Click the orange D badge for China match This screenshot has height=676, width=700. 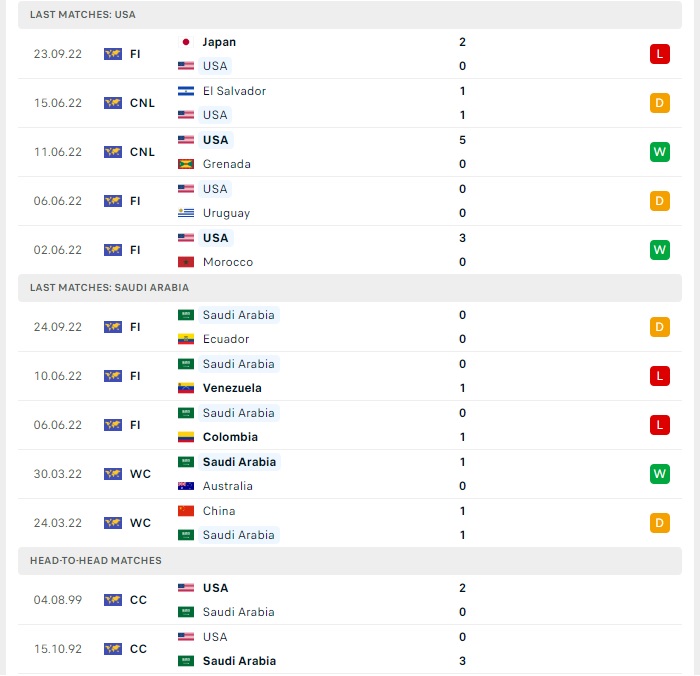pos(659,523)
